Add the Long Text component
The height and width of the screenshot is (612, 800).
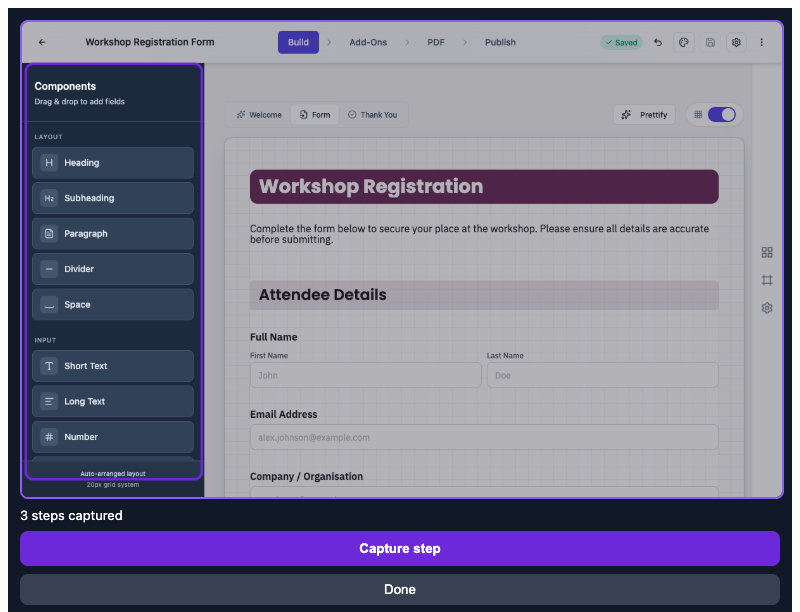tap(113, 401)
